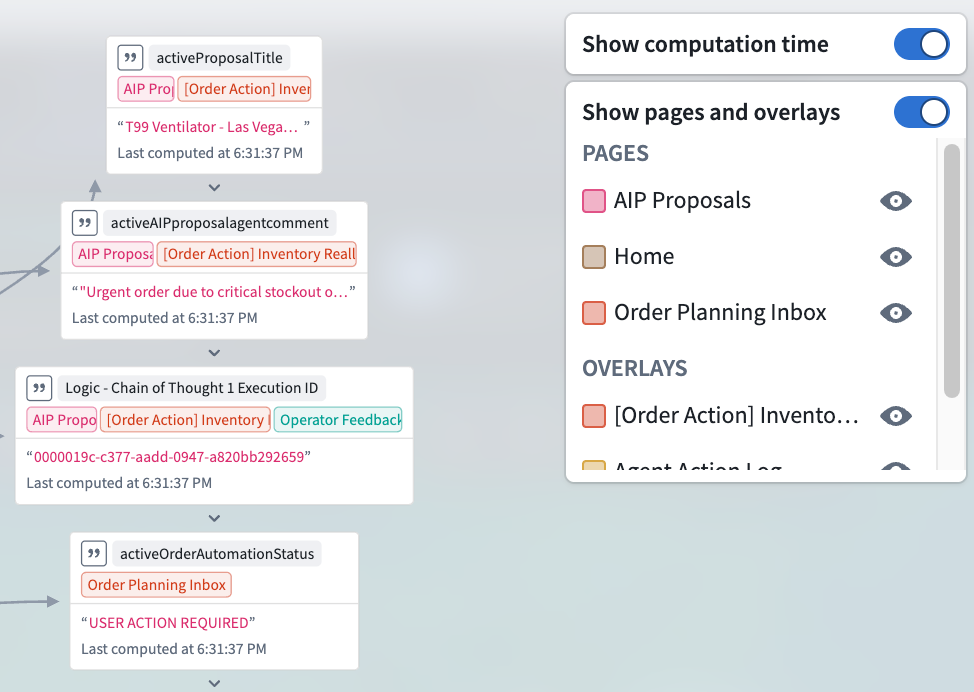Click the activeAIPproposalagentcomment variable name

(x=219, y=223)
